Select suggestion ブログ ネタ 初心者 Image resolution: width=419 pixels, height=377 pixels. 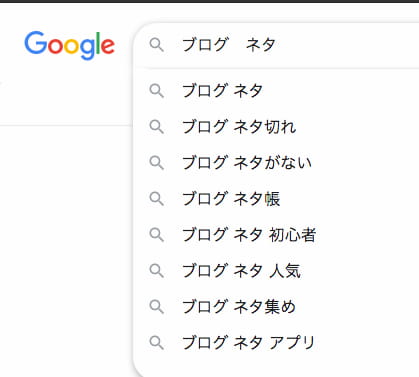click(276, 235)
